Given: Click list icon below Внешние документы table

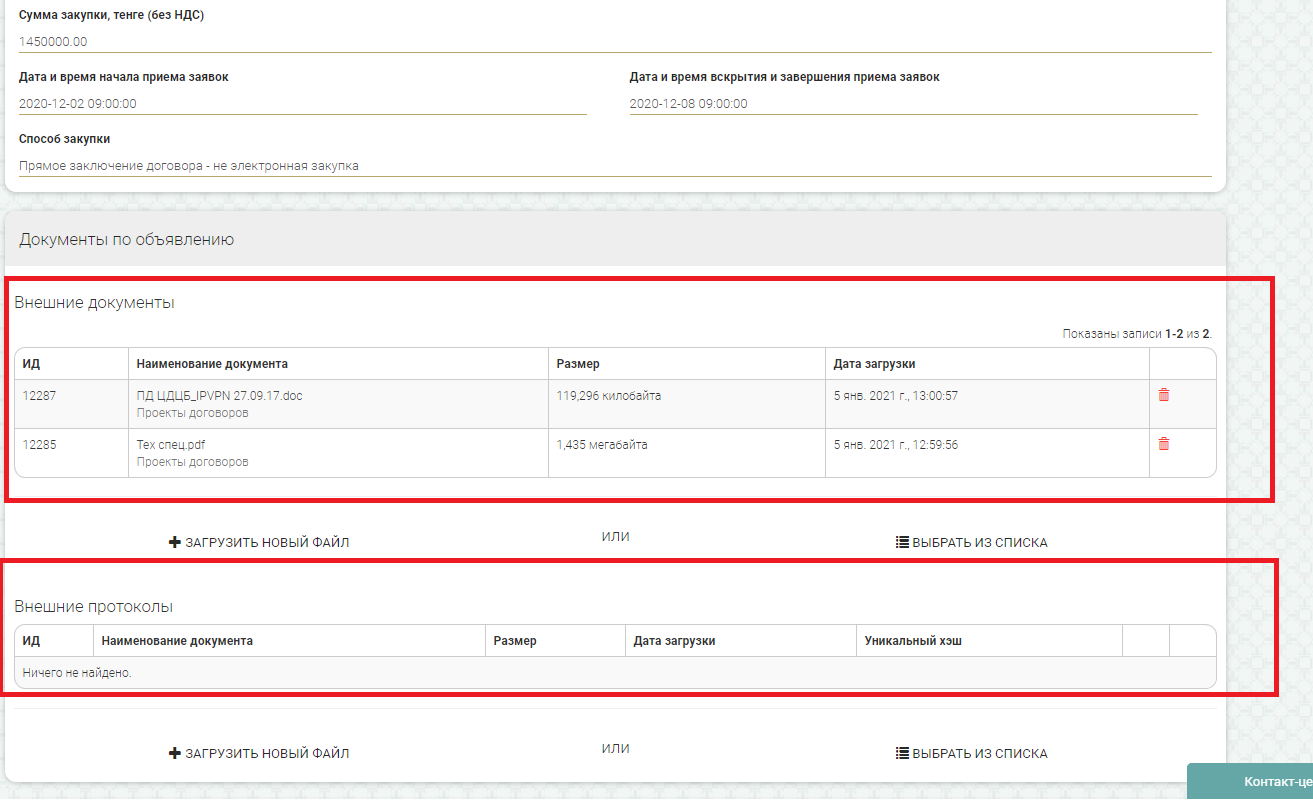Looking at the screenshot, I should click(x=902, y=543).
